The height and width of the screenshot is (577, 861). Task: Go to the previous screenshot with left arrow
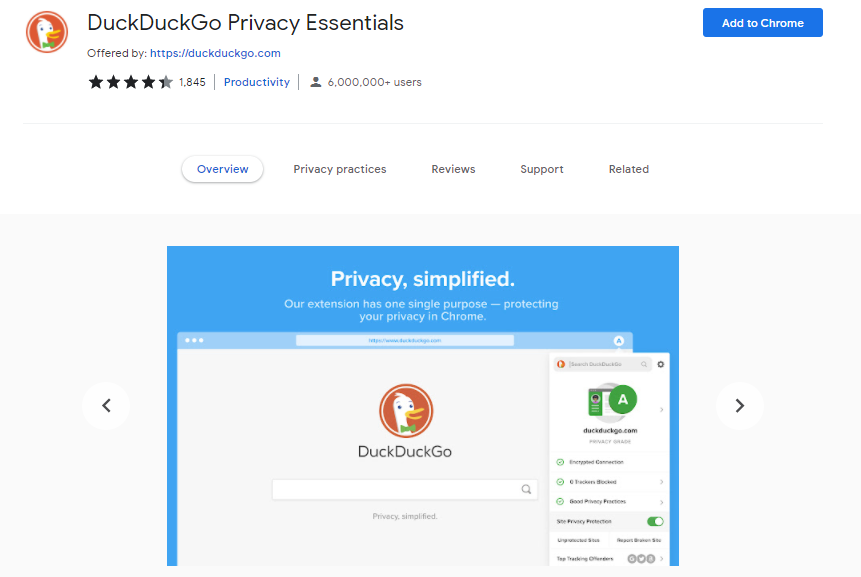[x=106, y=405]
